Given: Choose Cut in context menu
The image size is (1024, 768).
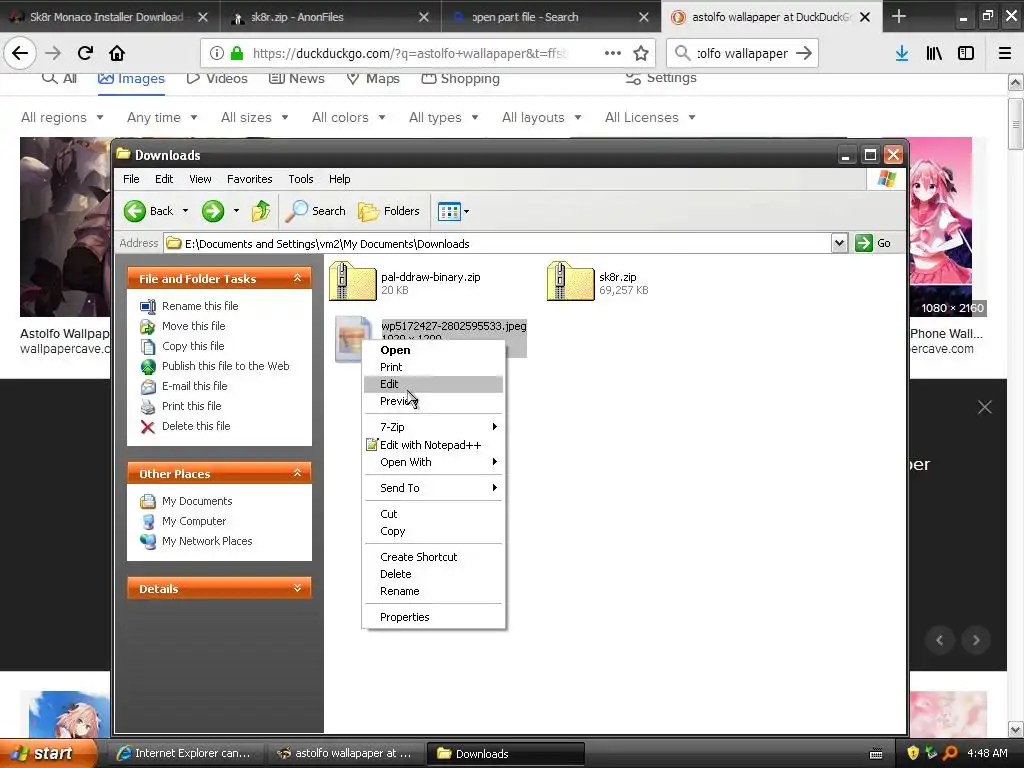Looking at the screenshot, I should coord(434,514).
